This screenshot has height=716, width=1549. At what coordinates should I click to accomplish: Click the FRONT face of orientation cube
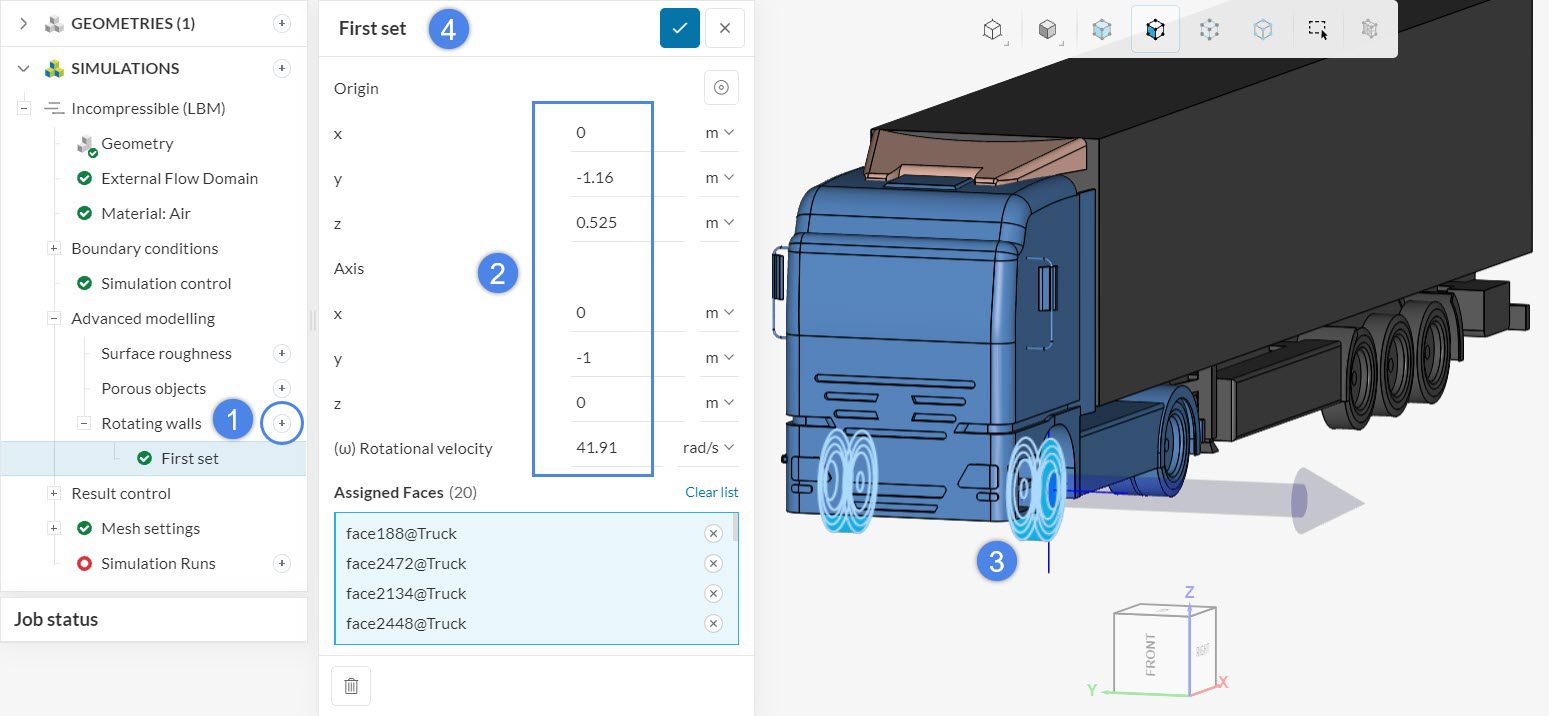pyautogui.click(x=1150, y=653)
